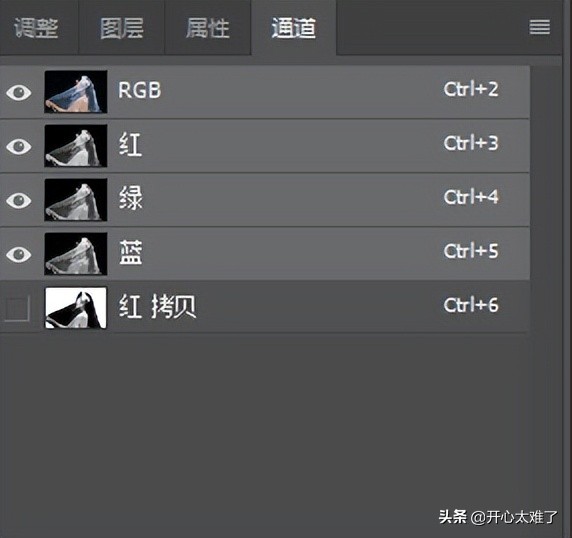
Task: Click the RGB channel thumbnail
Action: click(x=76, y=92)
